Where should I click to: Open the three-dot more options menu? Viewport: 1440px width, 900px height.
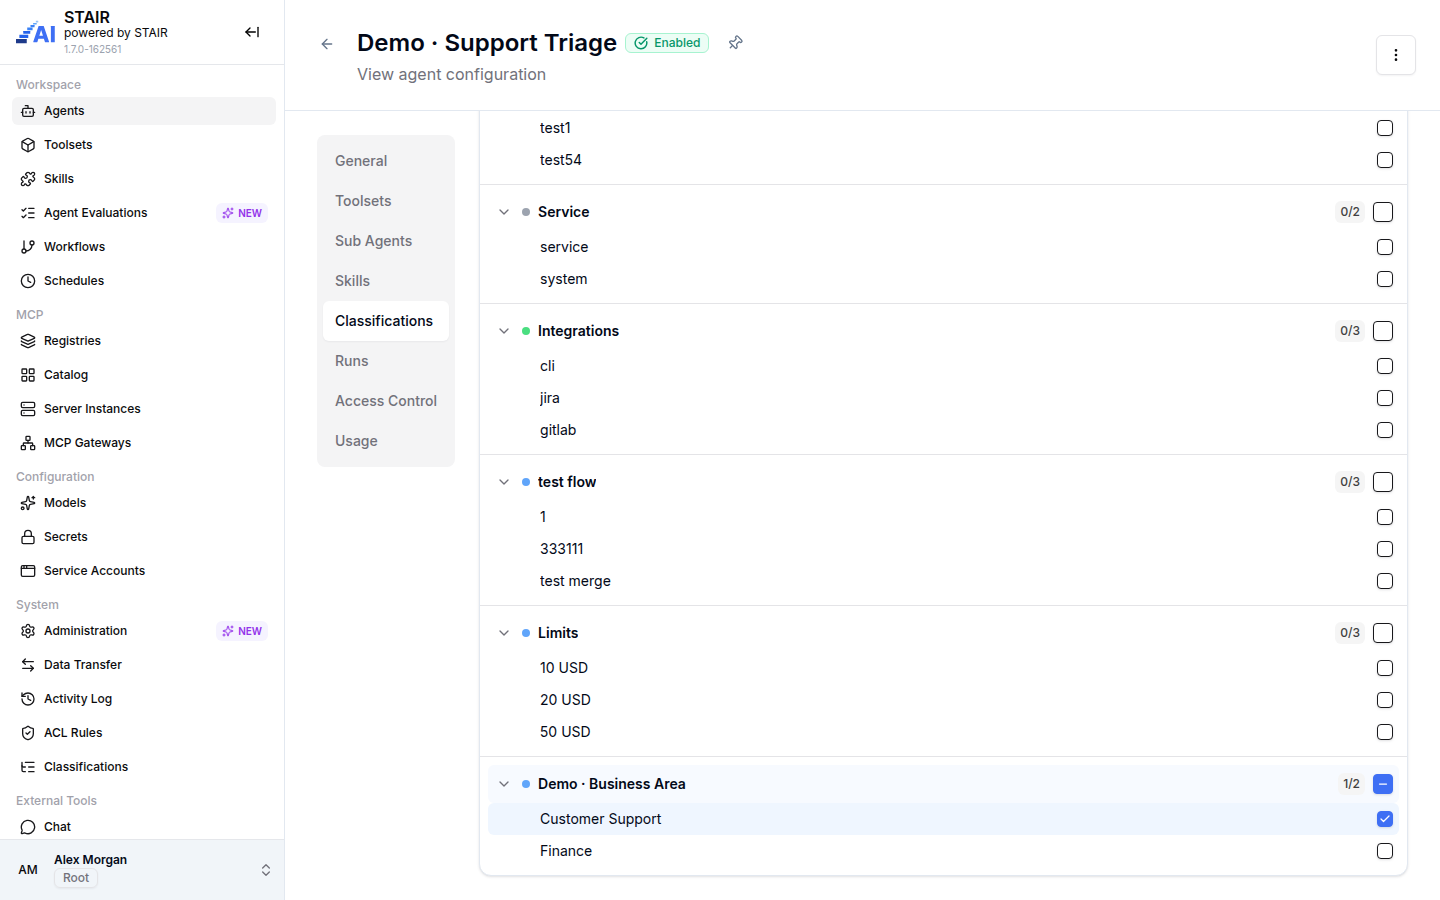tap(1396, 55)
